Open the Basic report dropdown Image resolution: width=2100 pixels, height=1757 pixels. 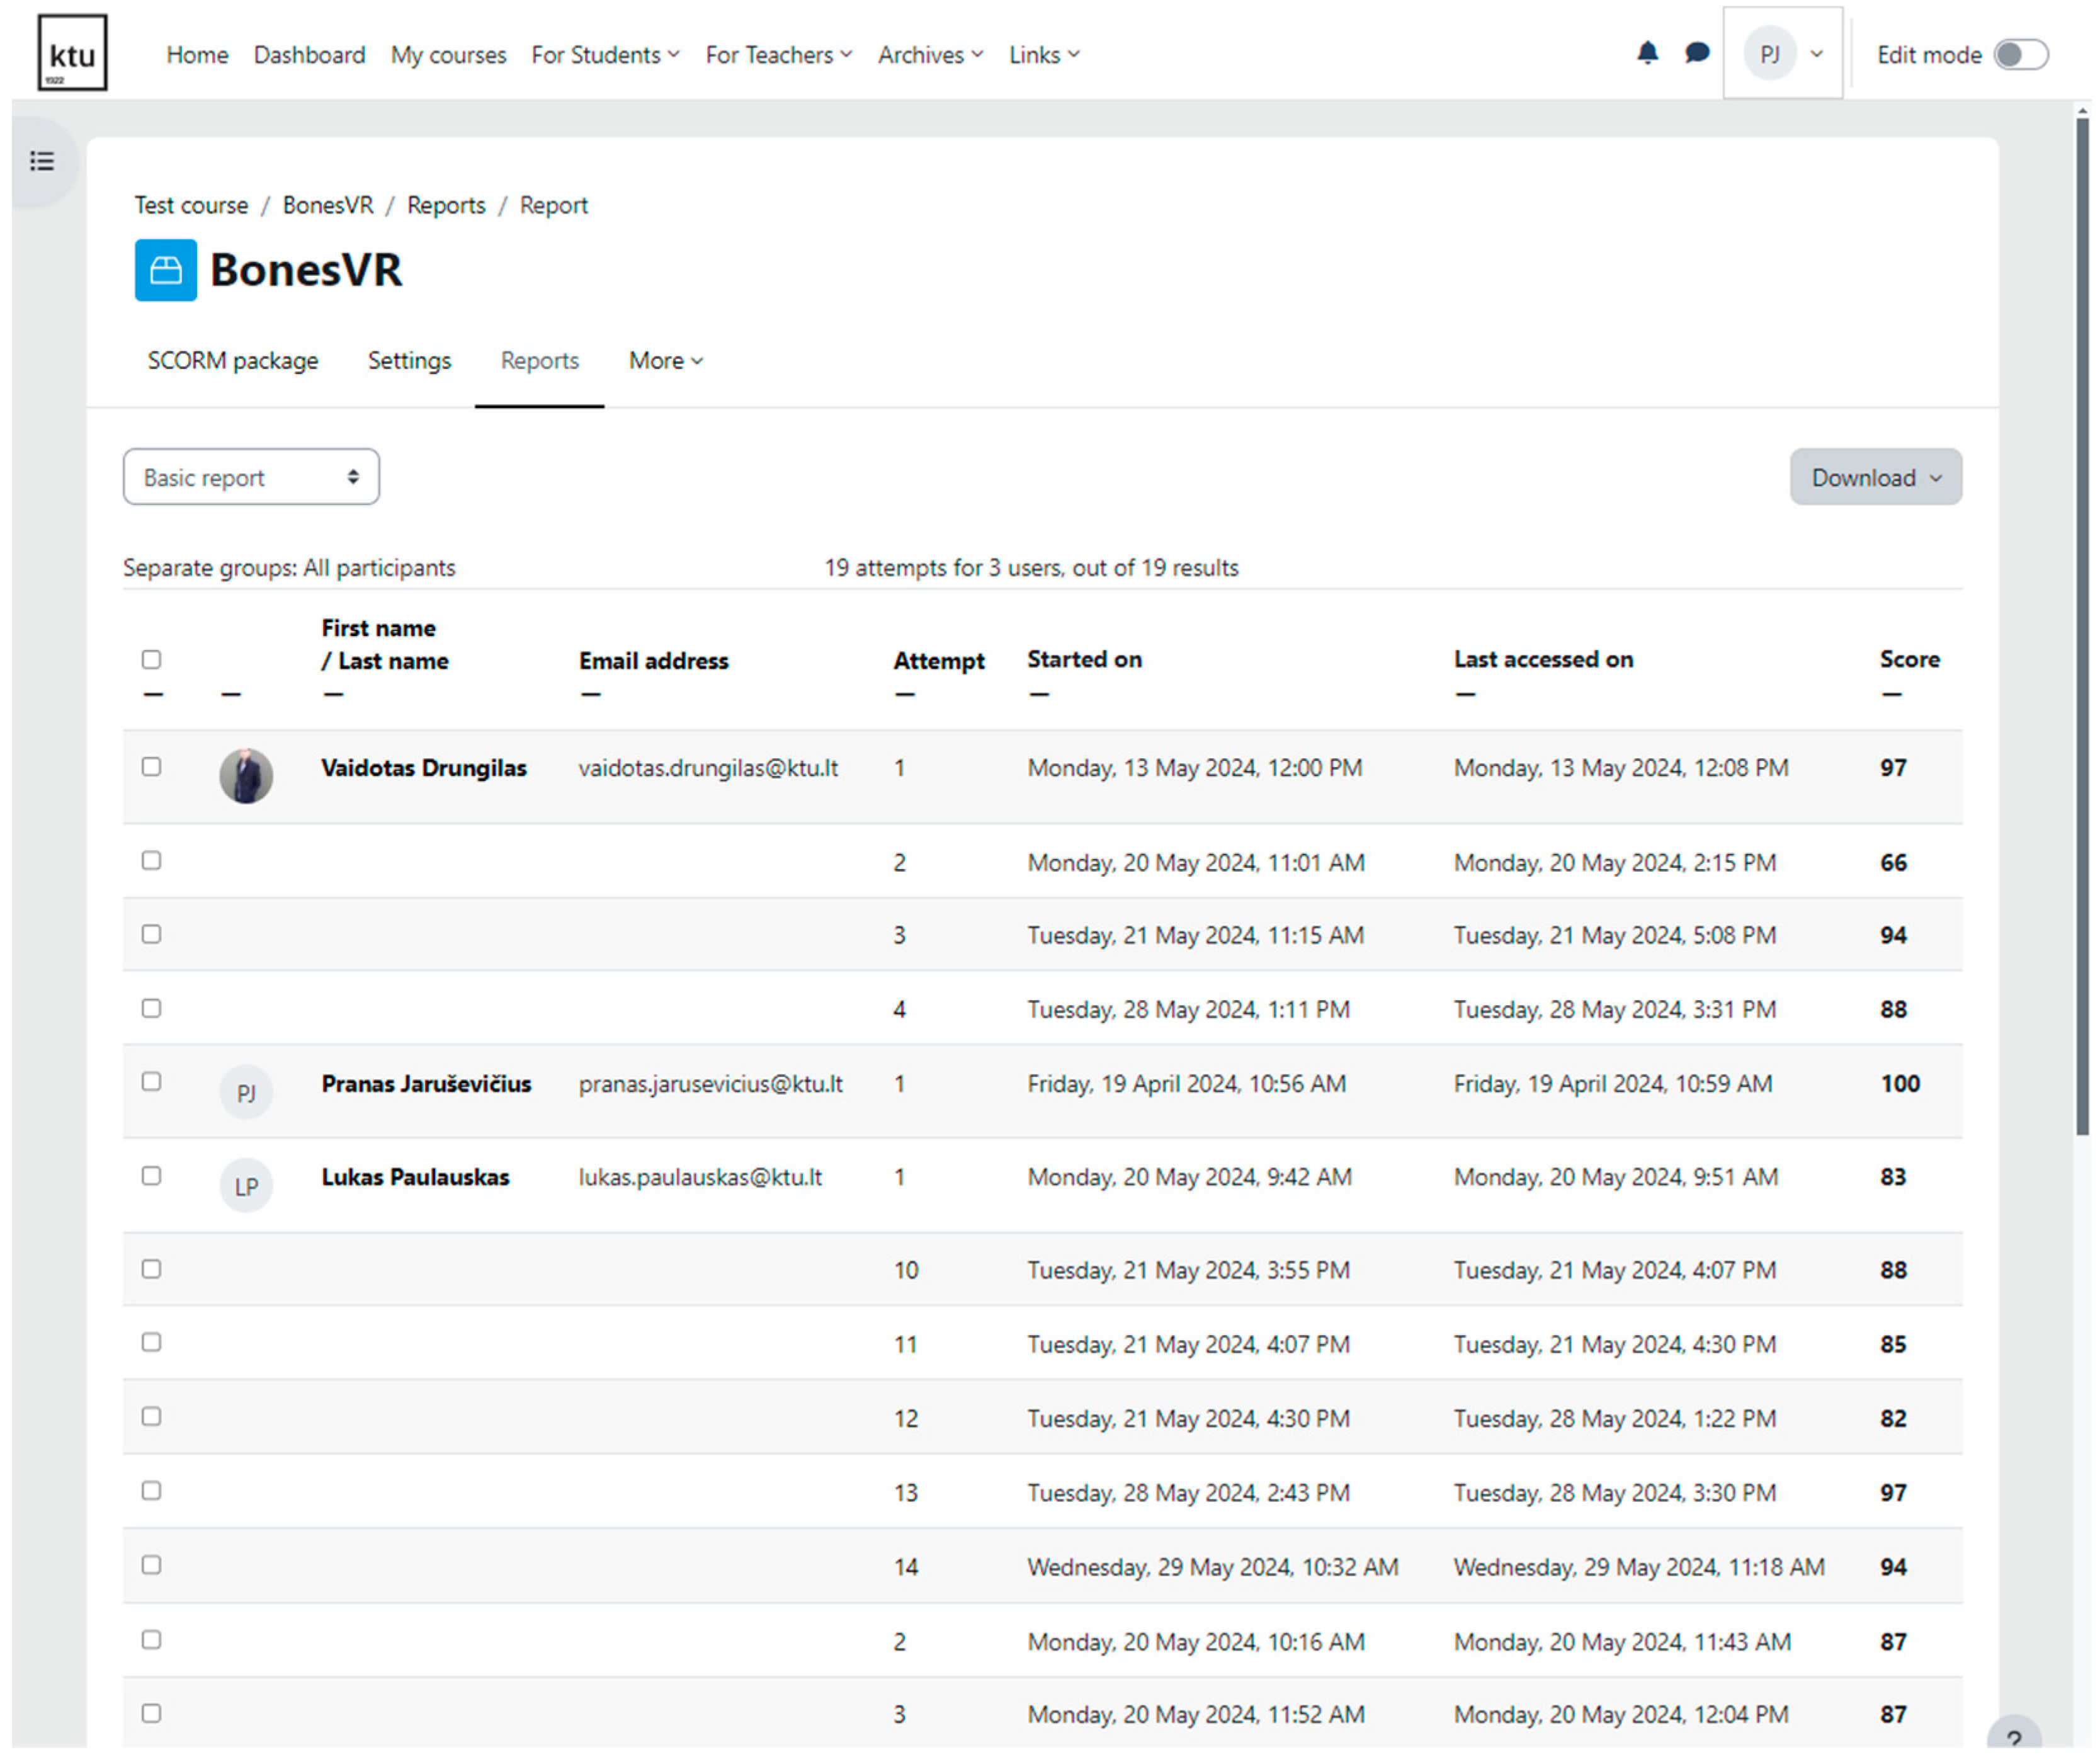click(x=251, y=477)
